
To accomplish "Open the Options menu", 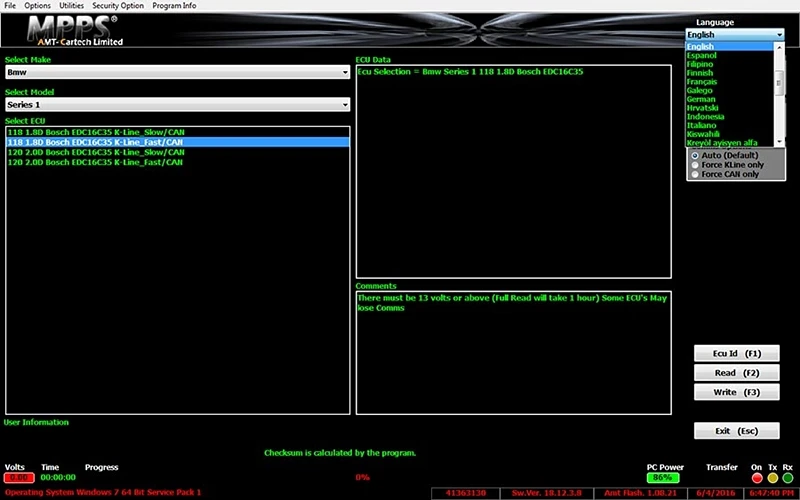I will (37, 6).
